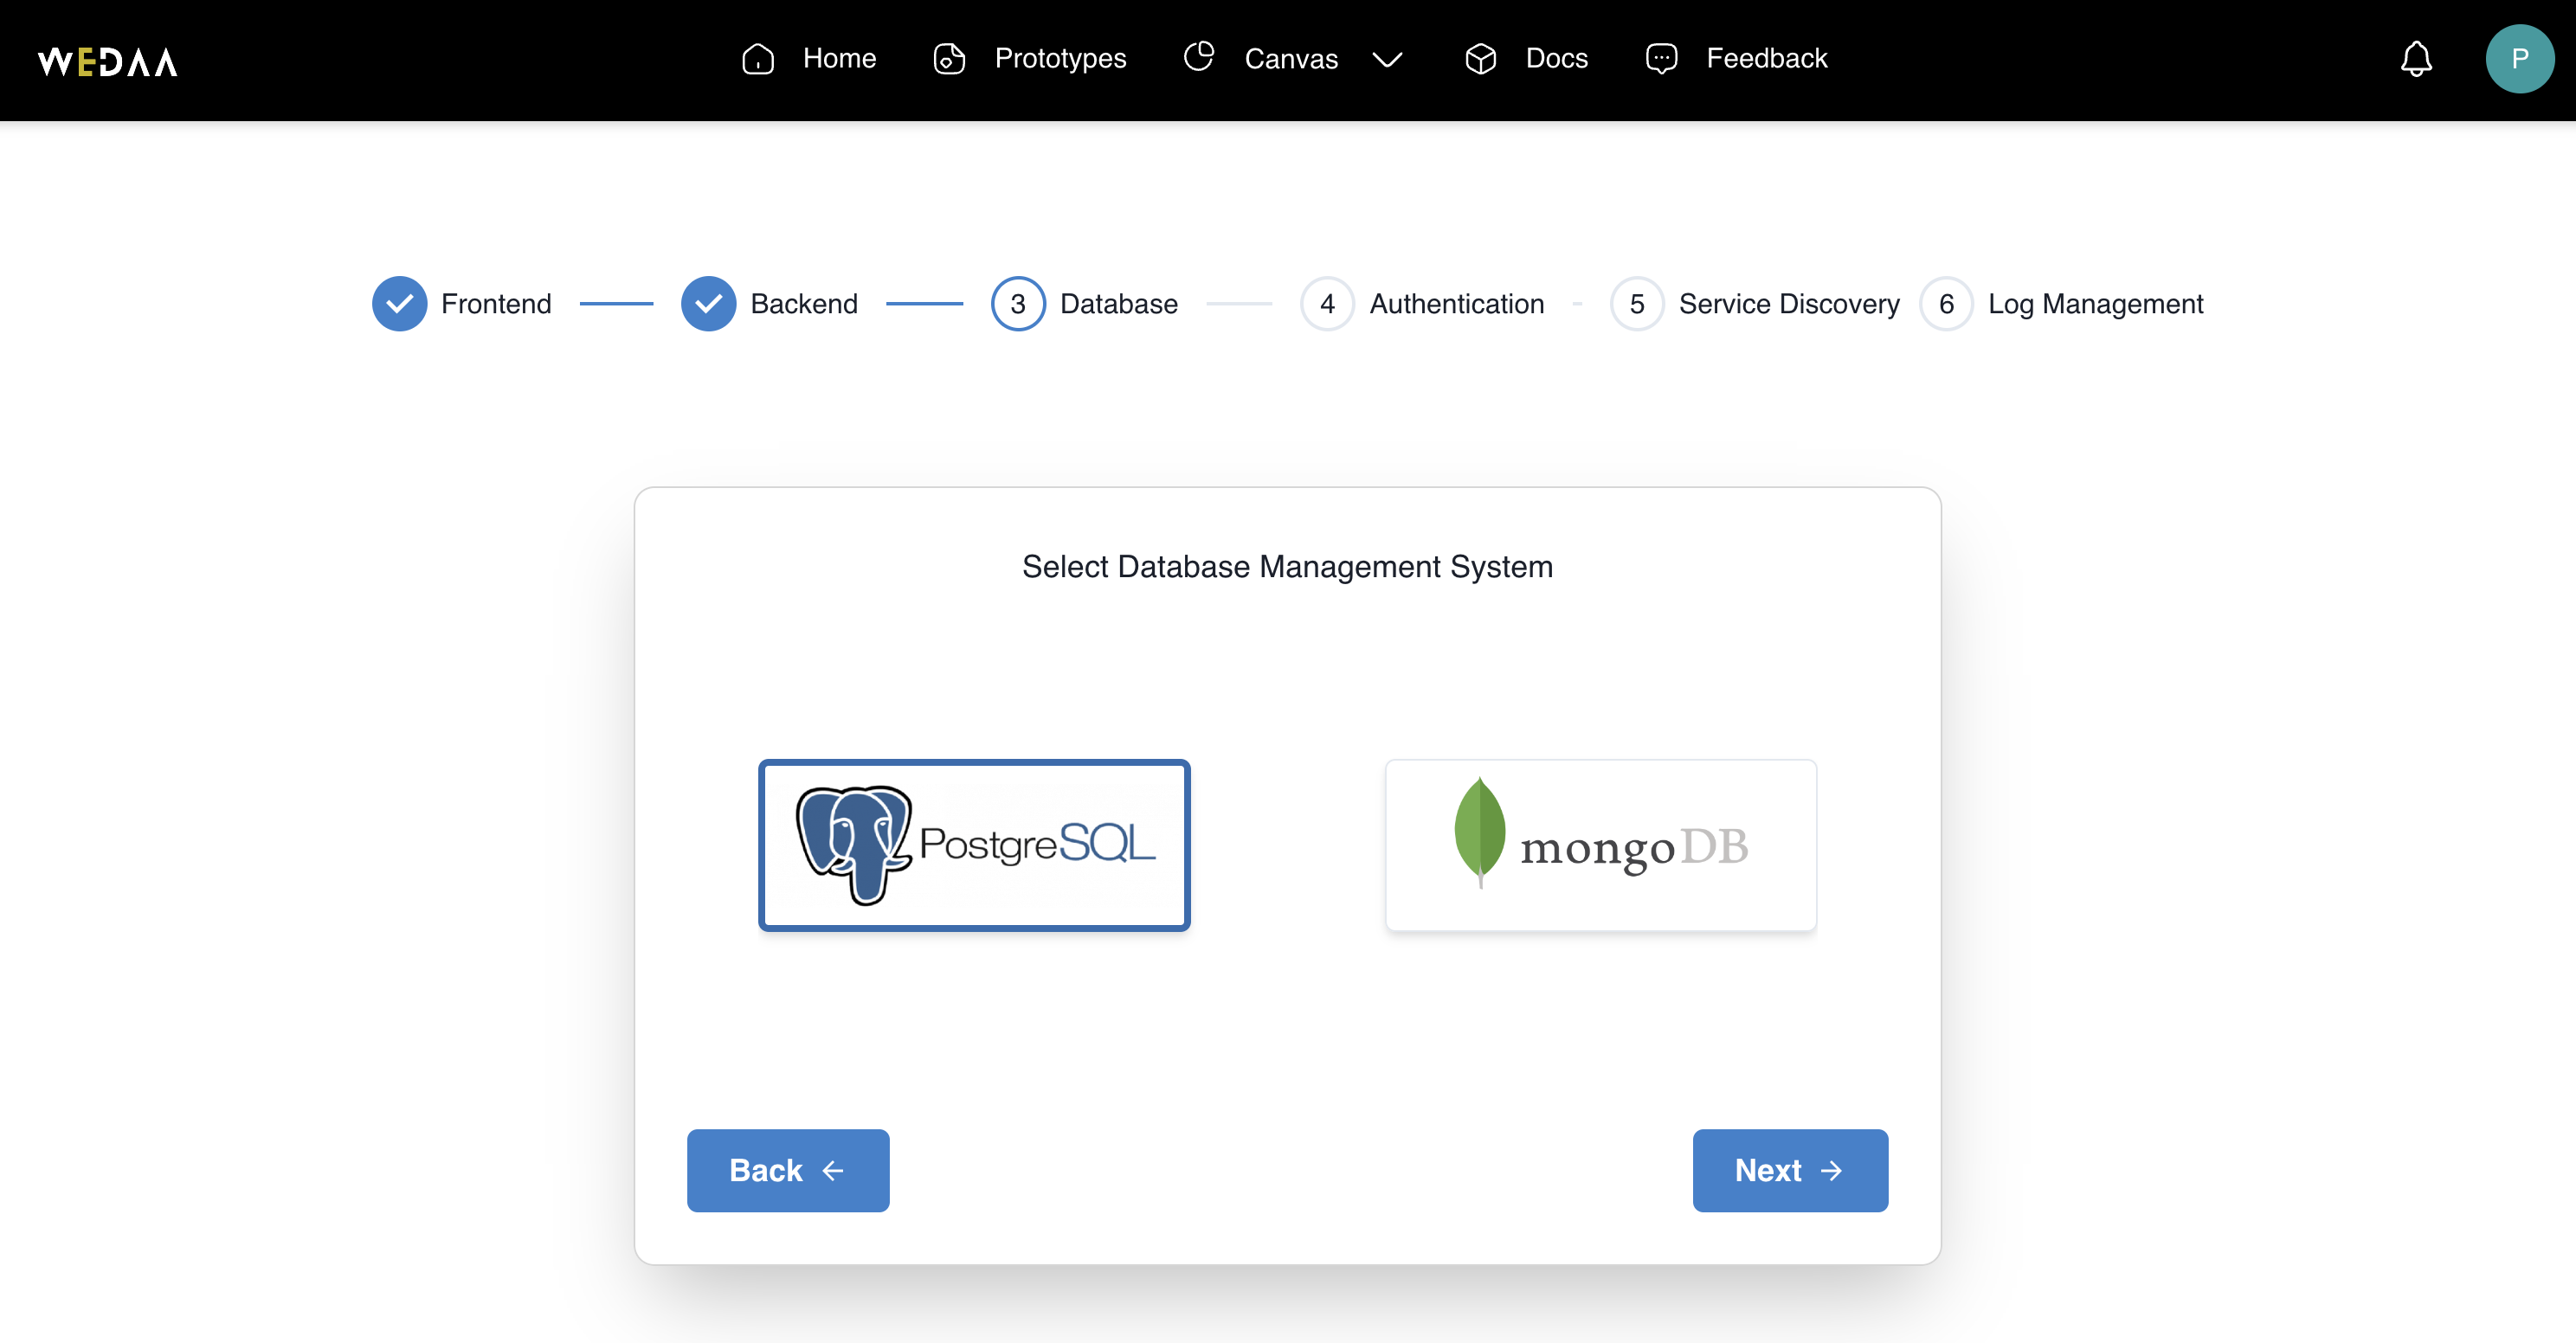Screen dimensions: 2576x1343
Task: Select the Database step label
Action: click(1118, 304)
